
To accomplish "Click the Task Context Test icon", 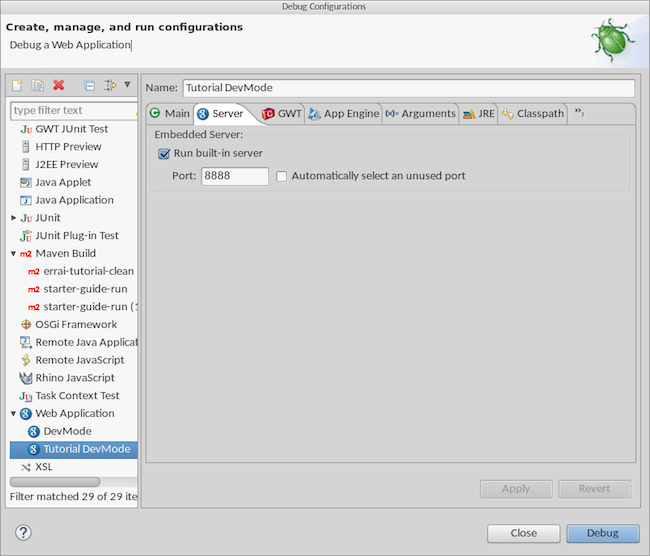I will (x=26, y=396).
